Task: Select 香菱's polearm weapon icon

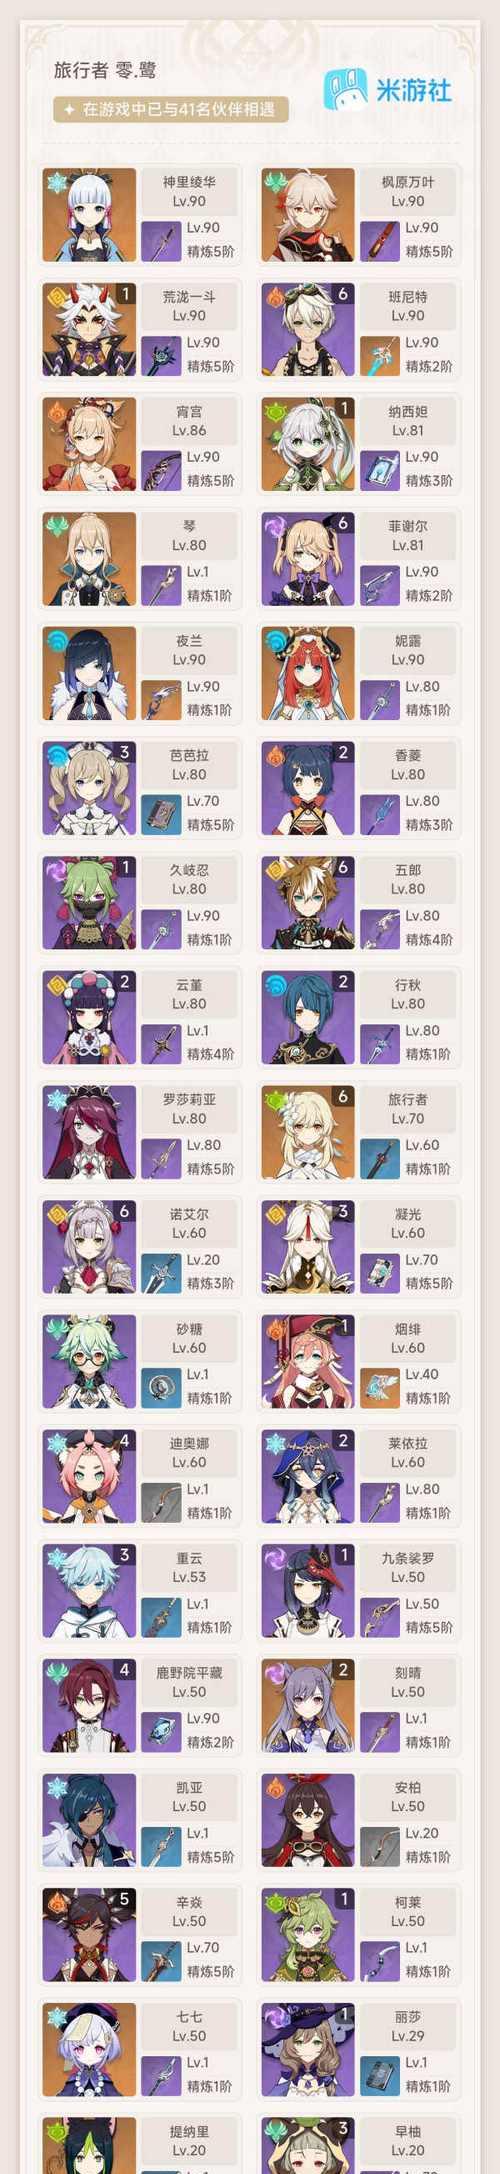Action: coord(379,814)
